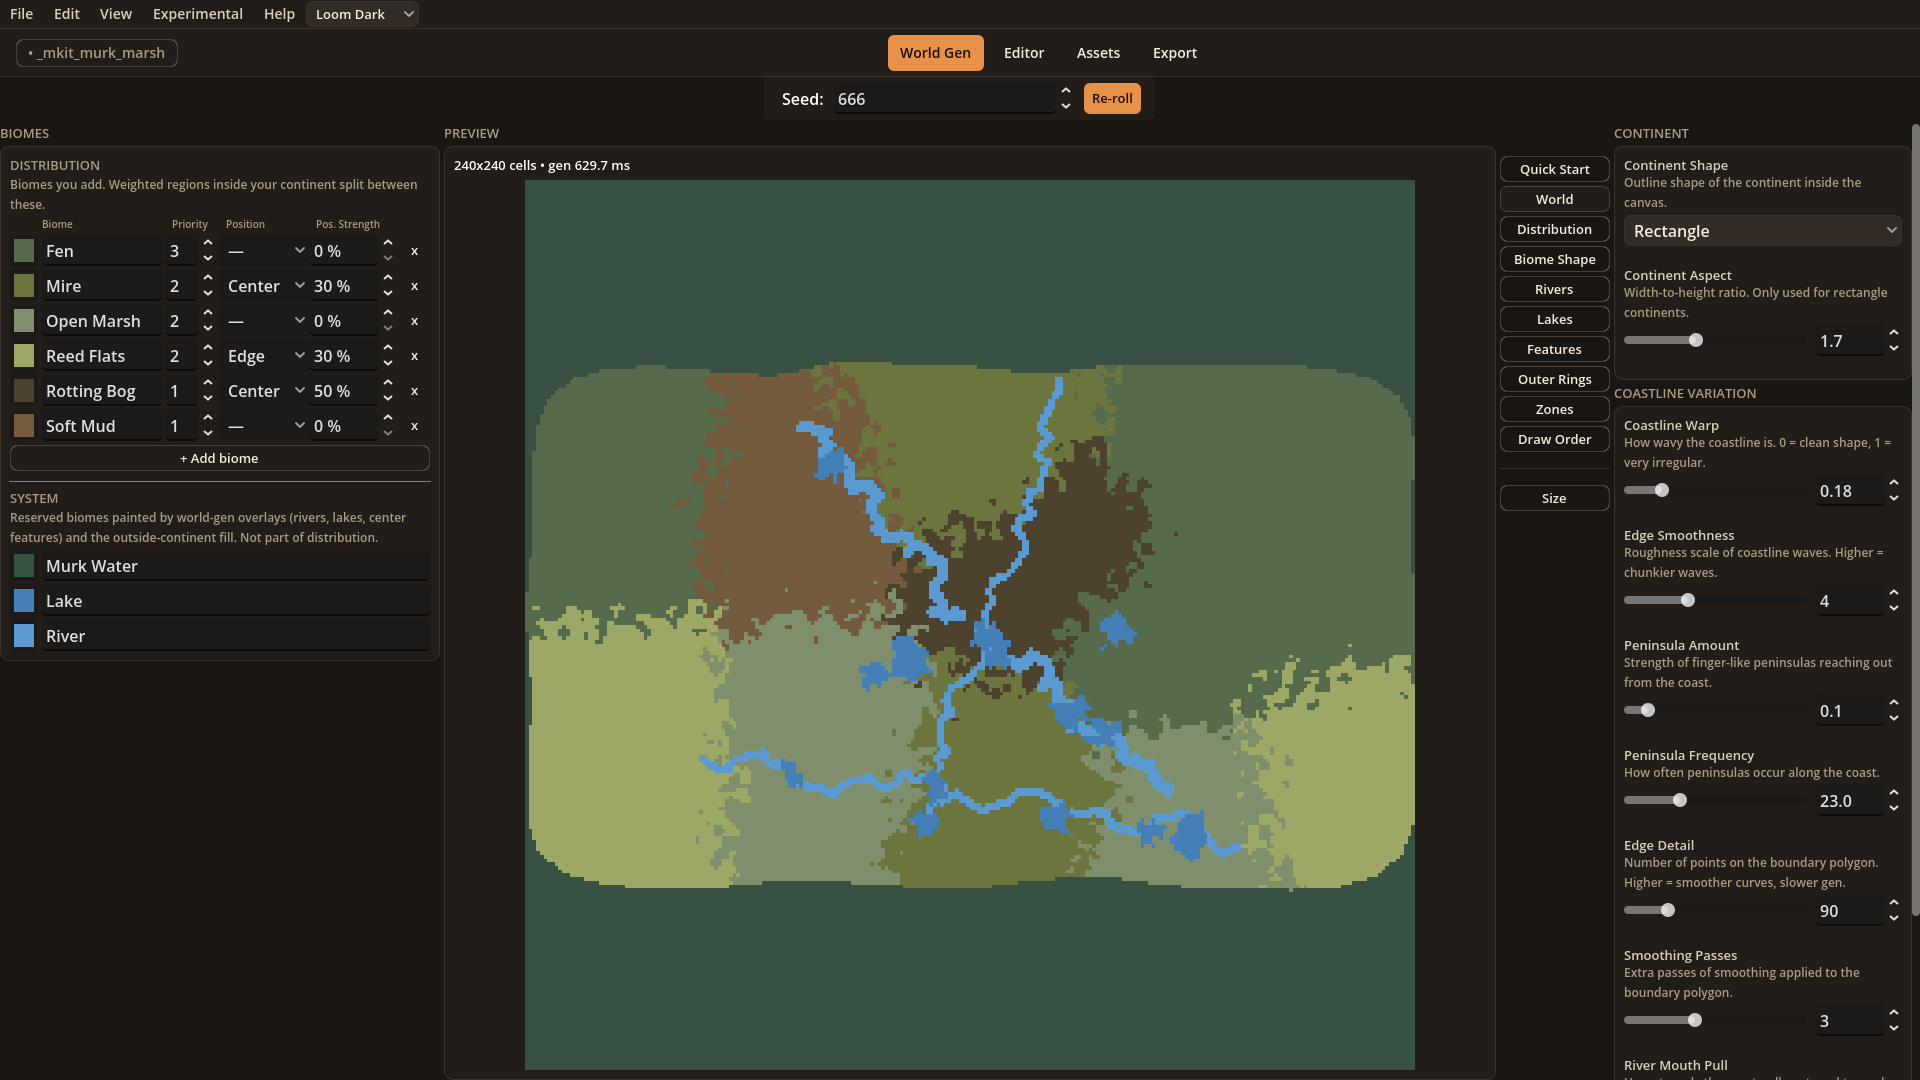Open Continent Shape Rectangle dropdown
Screen dimensions: 1920x1080
coord(1762,231)
